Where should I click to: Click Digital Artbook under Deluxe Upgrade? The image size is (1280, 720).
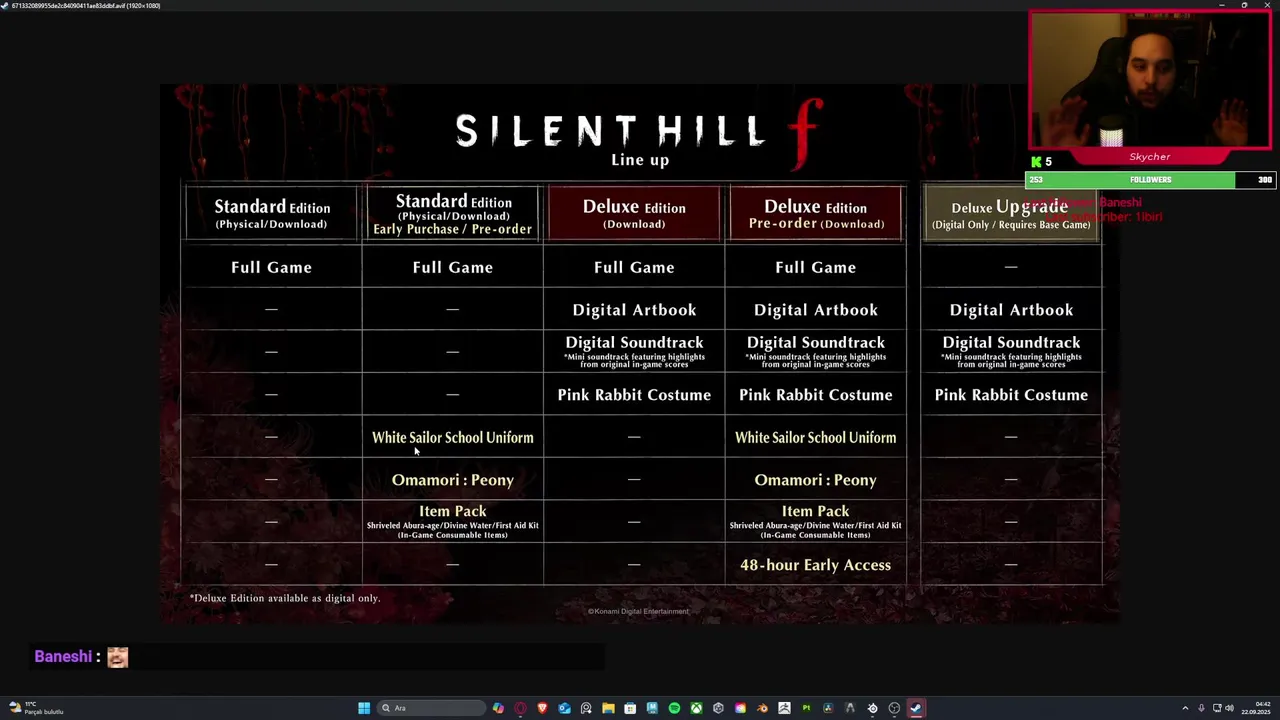[1011, 310]
